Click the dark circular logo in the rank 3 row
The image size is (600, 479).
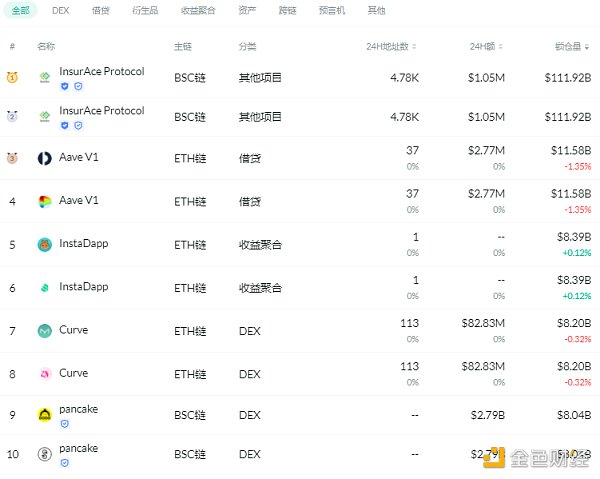tap(44, 158)
